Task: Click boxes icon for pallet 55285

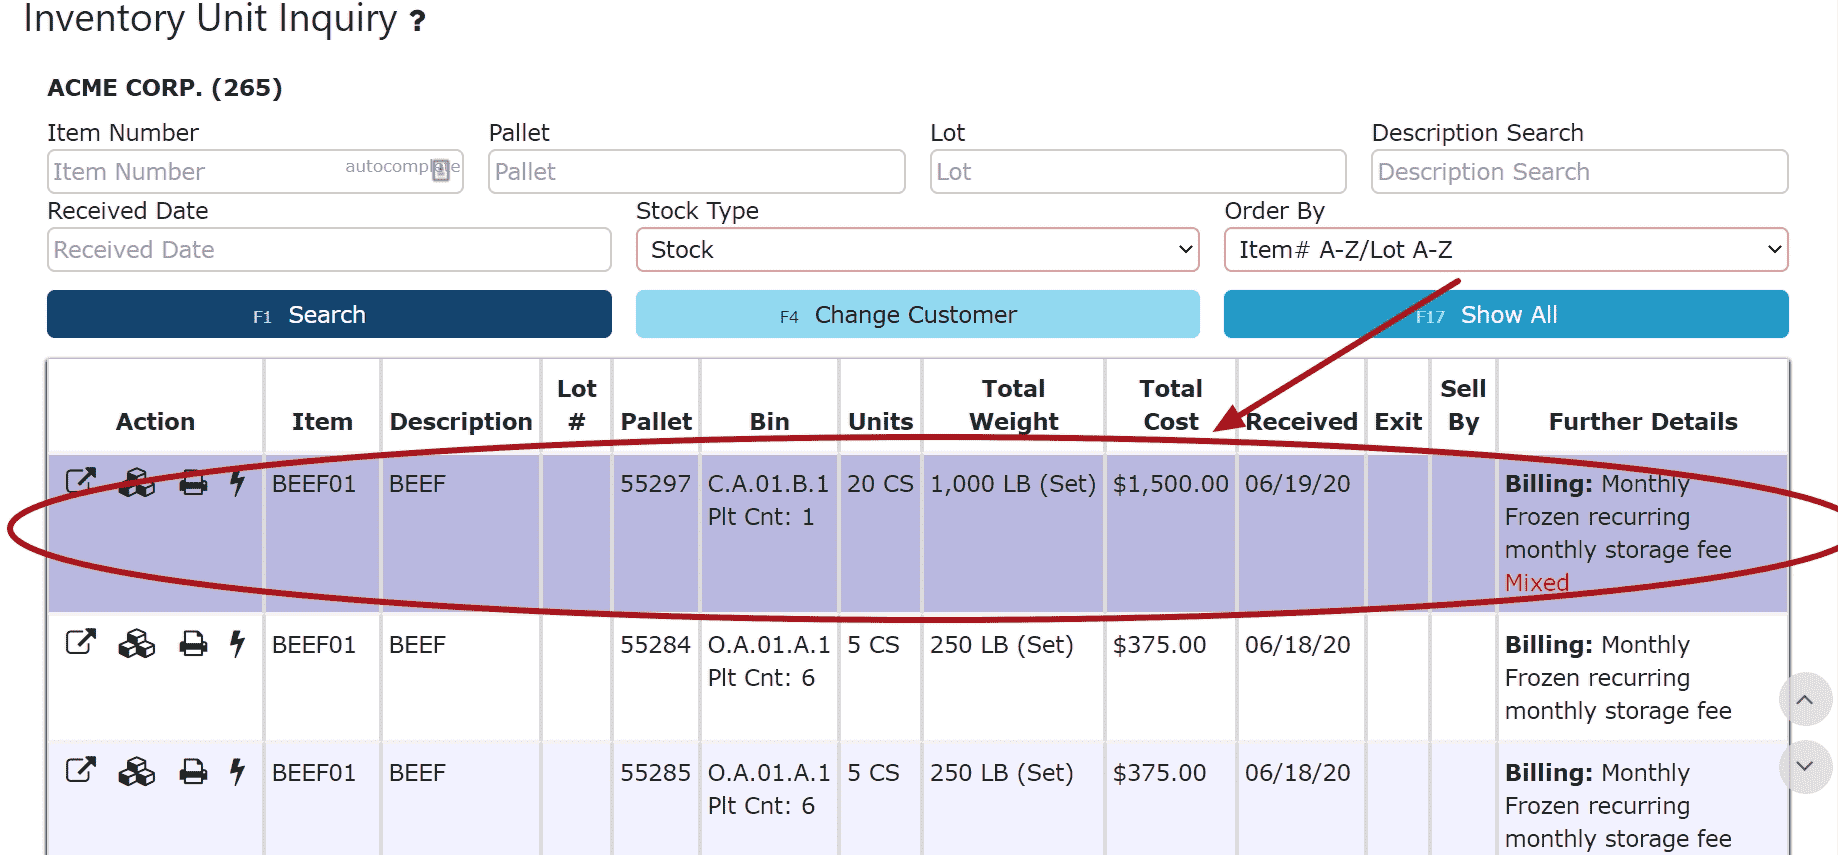Action: (x=137, y=772)
